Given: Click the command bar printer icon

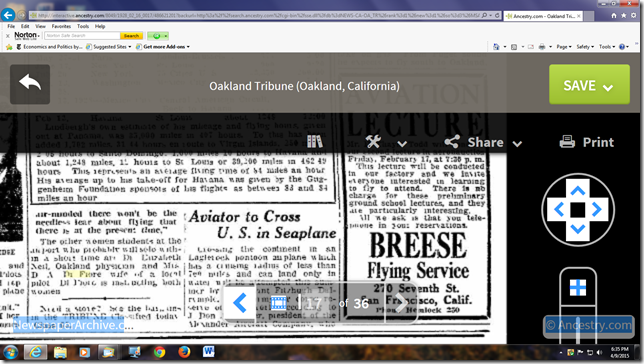Looking at the screenshot, I should (x=542, y=47).
